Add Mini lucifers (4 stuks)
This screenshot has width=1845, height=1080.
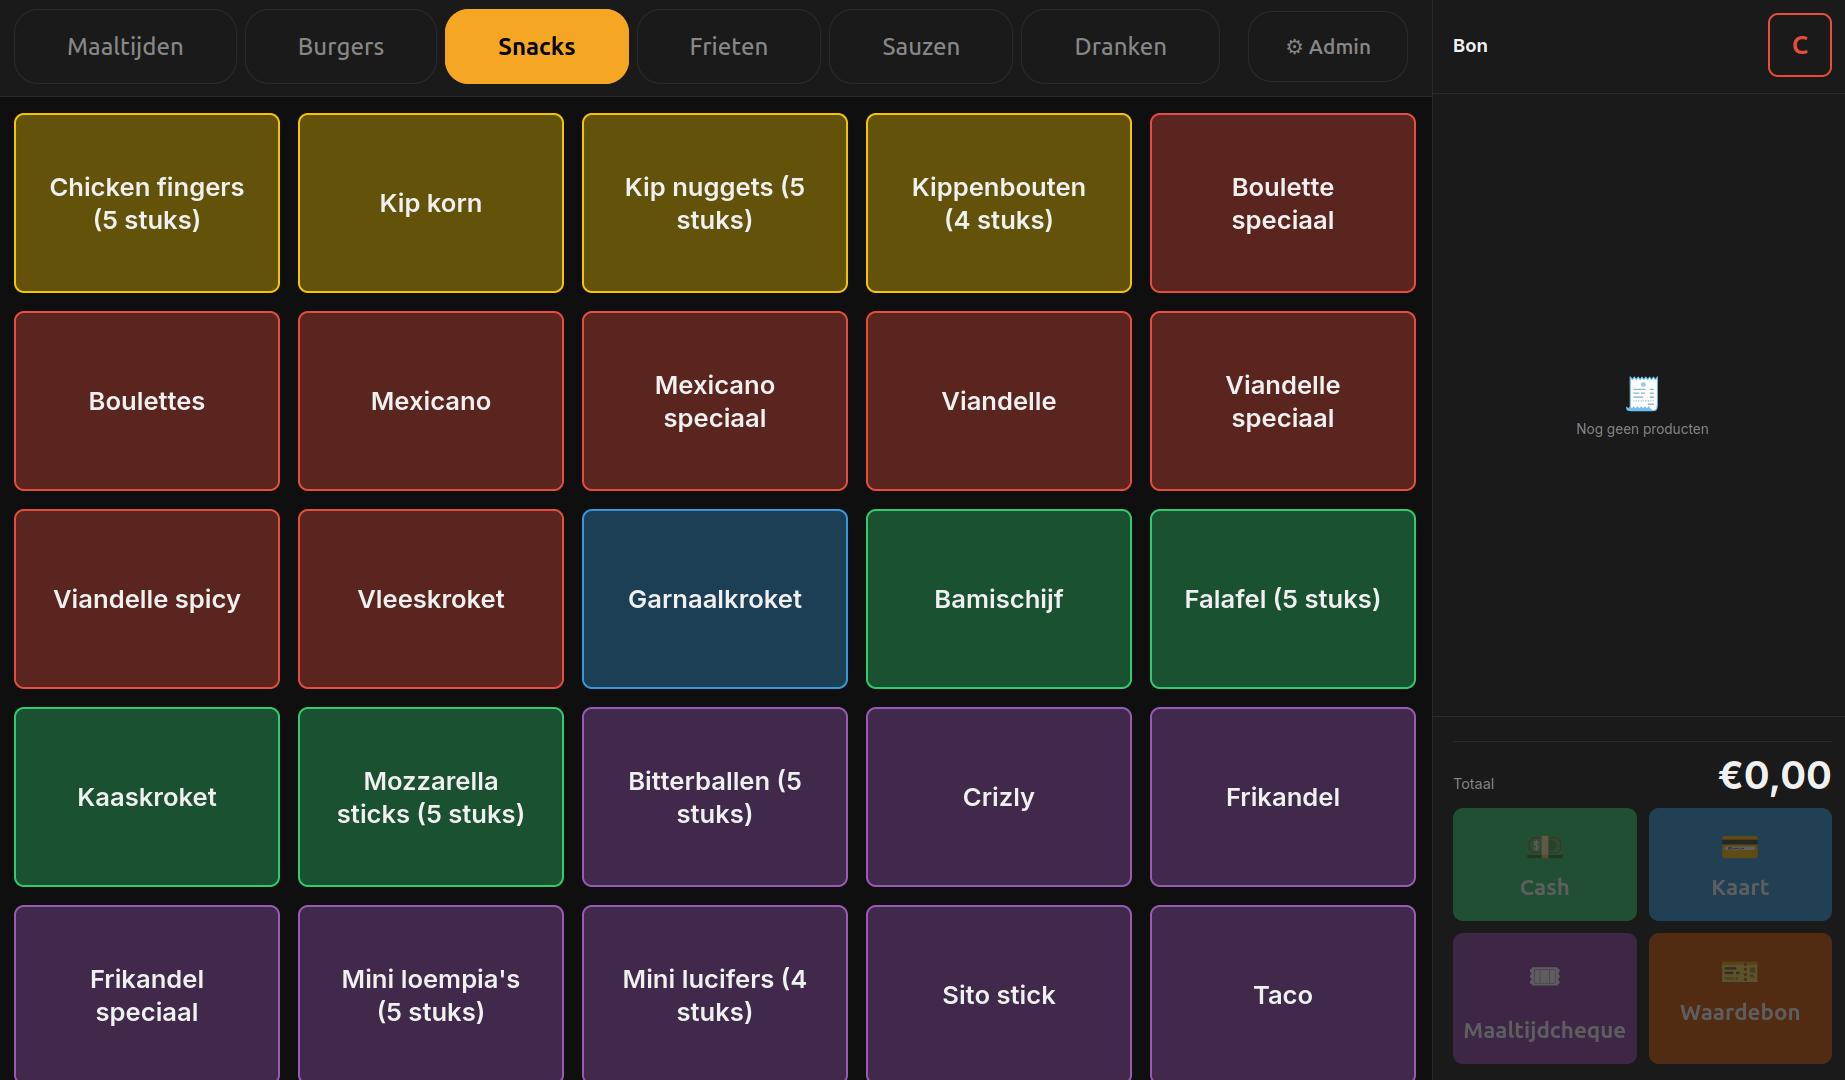coord(715,993)
